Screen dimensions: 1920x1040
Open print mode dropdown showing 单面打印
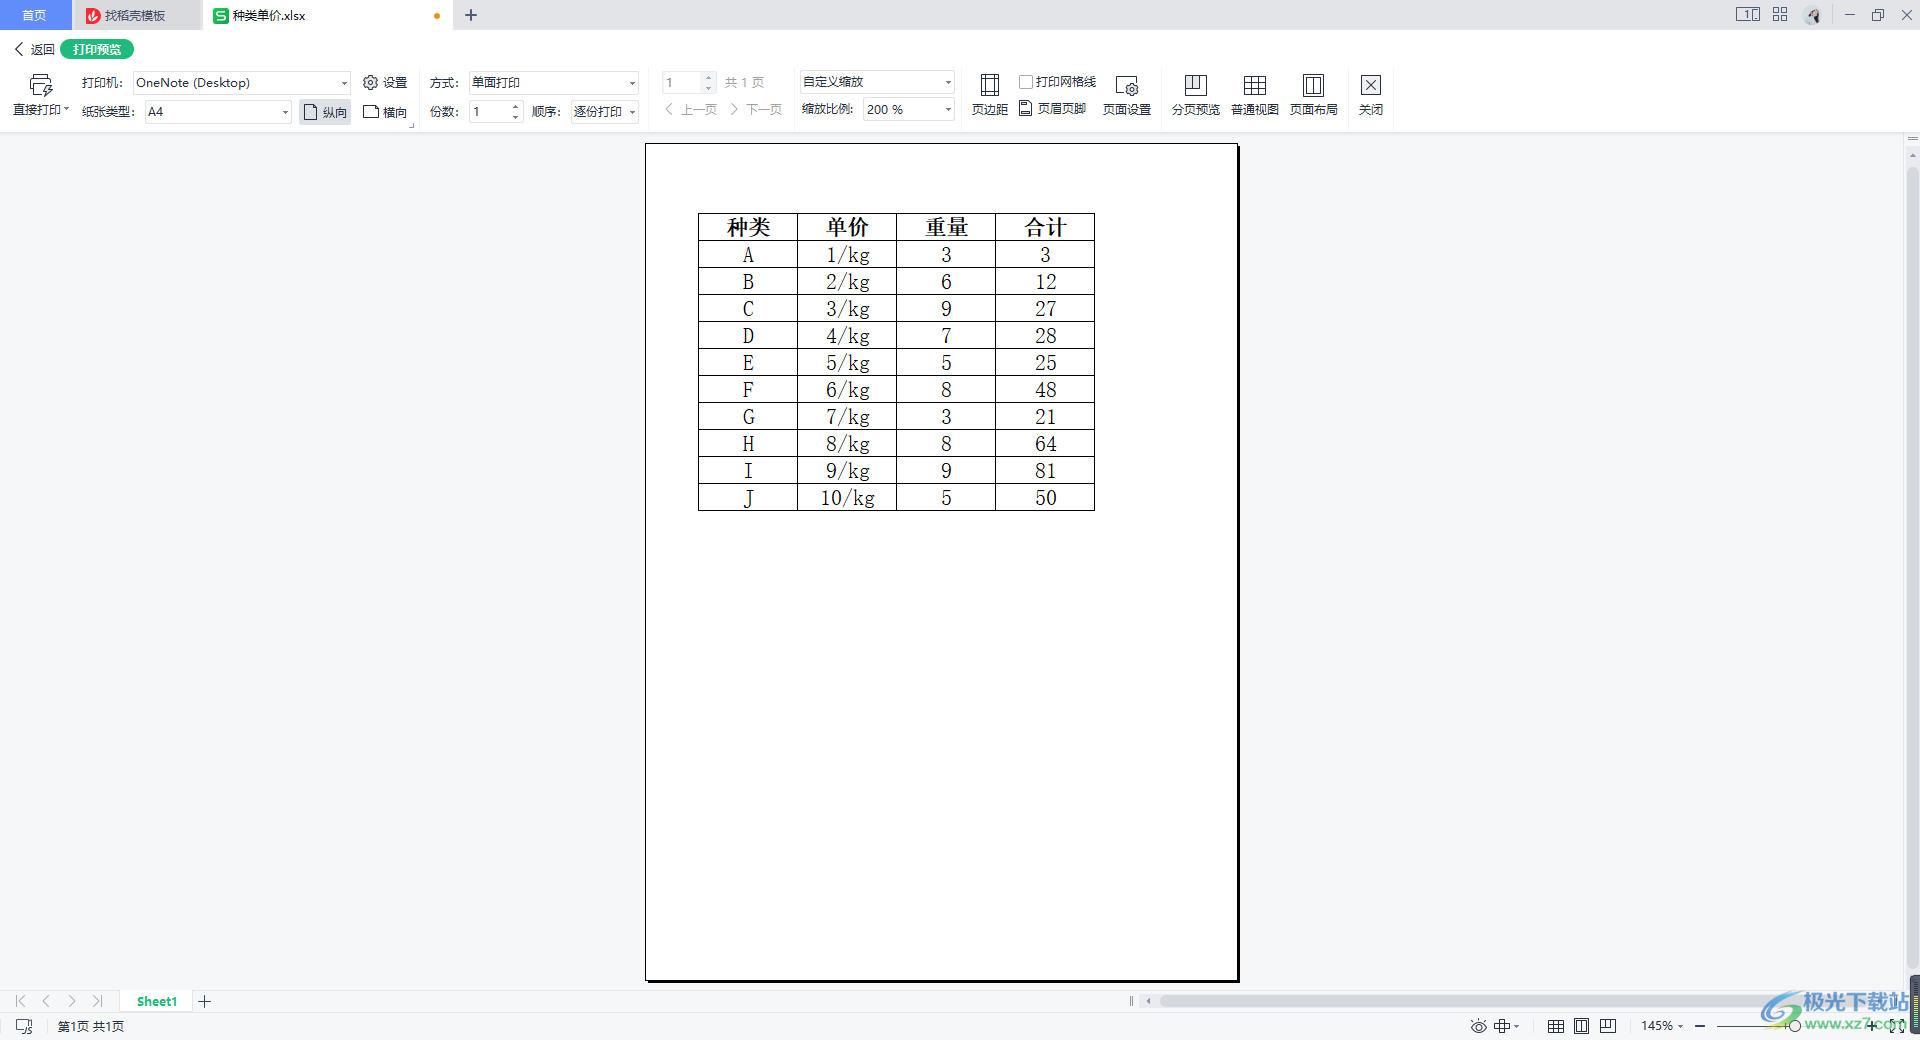click(554, 83)
